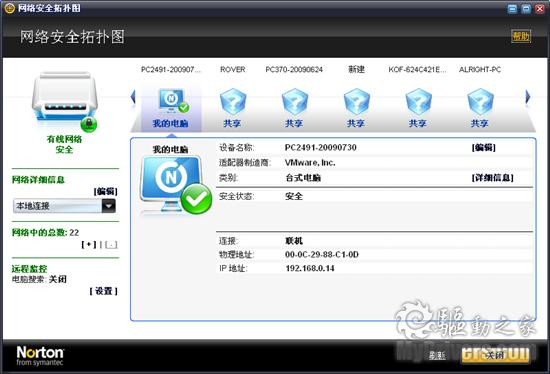Click the 共享 label under ROVER

232,123
